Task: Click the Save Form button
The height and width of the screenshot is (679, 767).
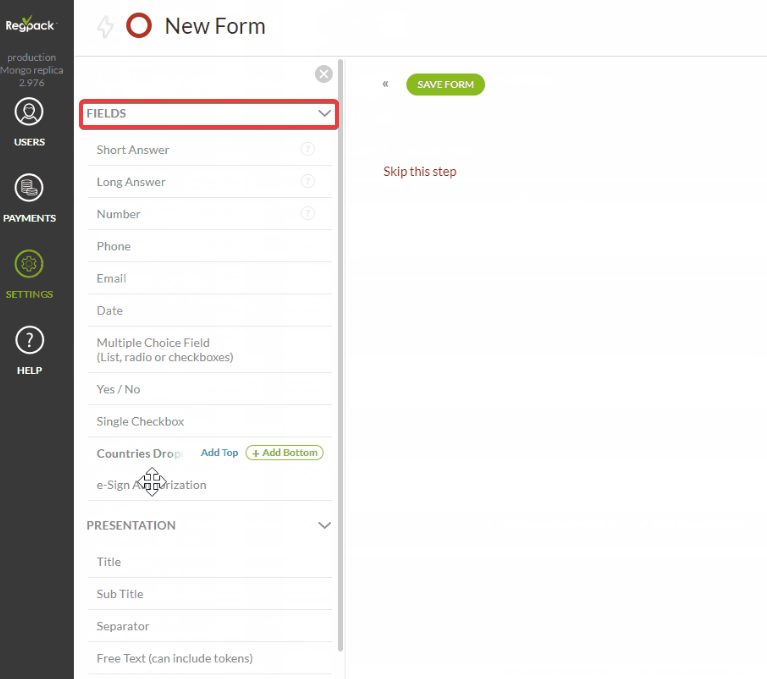Action: (x=445, y=85)
